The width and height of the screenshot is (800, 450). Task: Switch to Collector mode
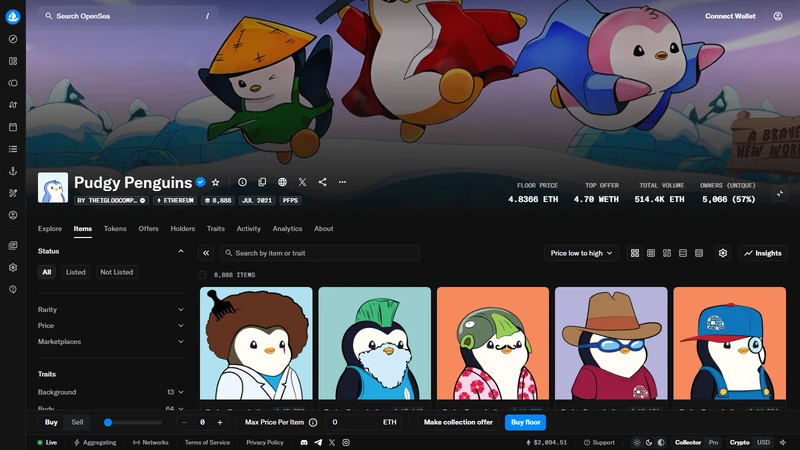point(688,442)
